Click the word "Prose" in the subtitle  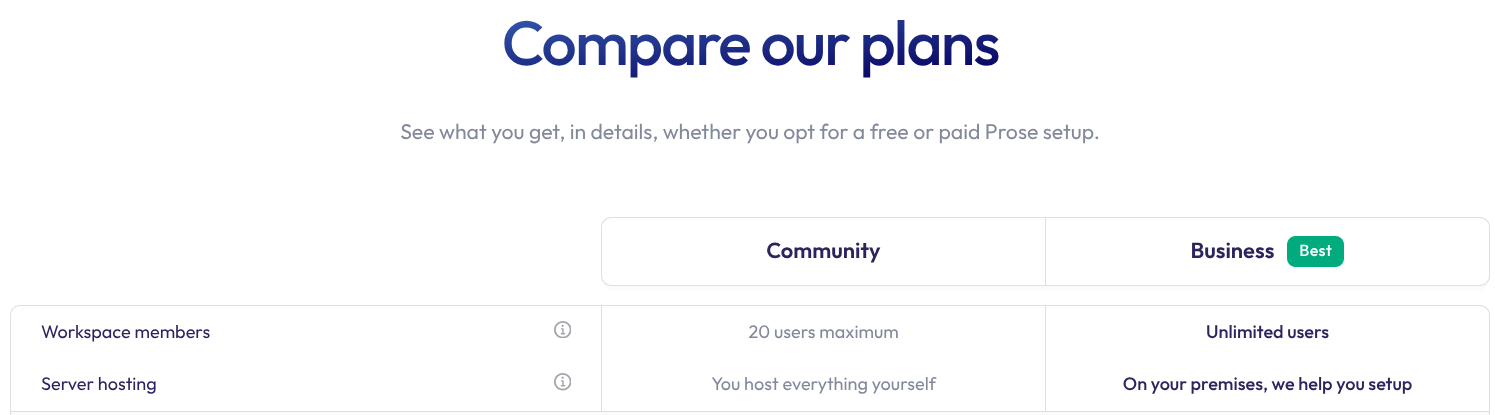tap(1011, 133)
